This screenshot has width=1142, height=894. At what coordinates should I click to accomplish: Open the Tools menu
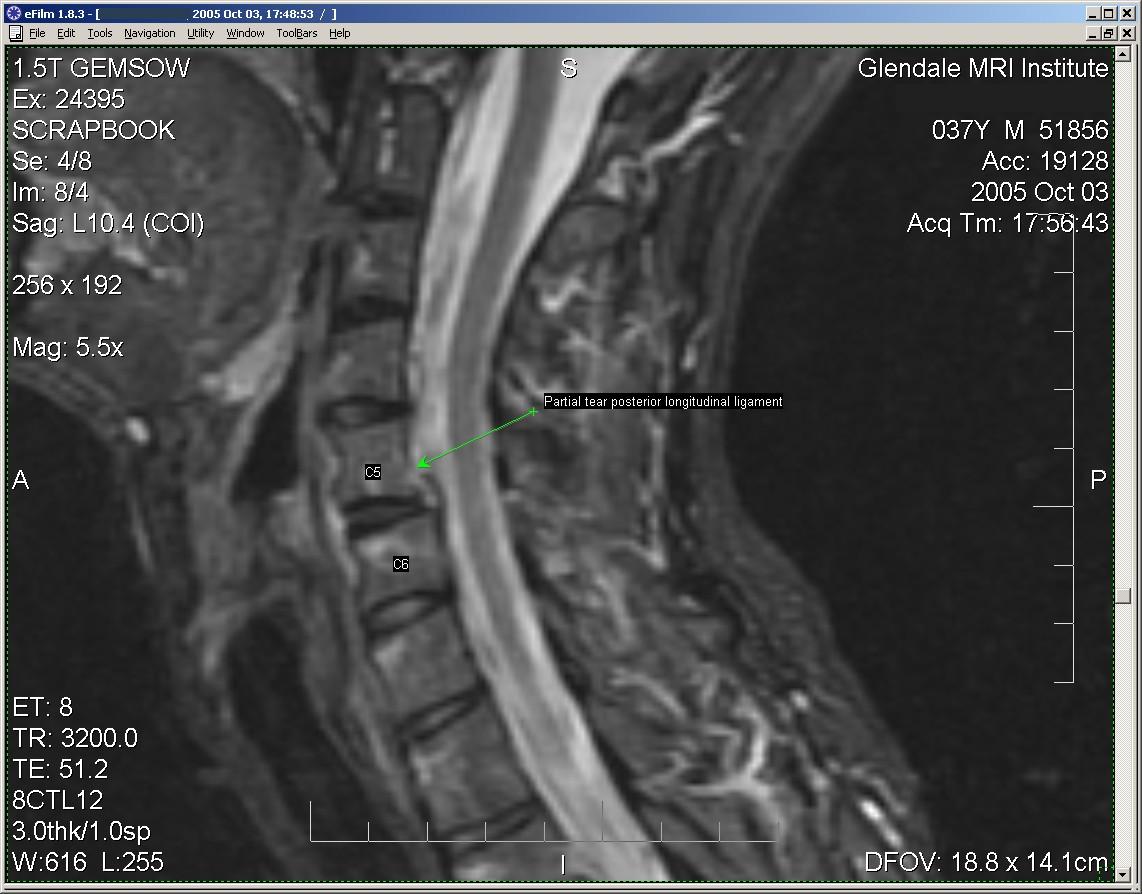click(100, 33)
